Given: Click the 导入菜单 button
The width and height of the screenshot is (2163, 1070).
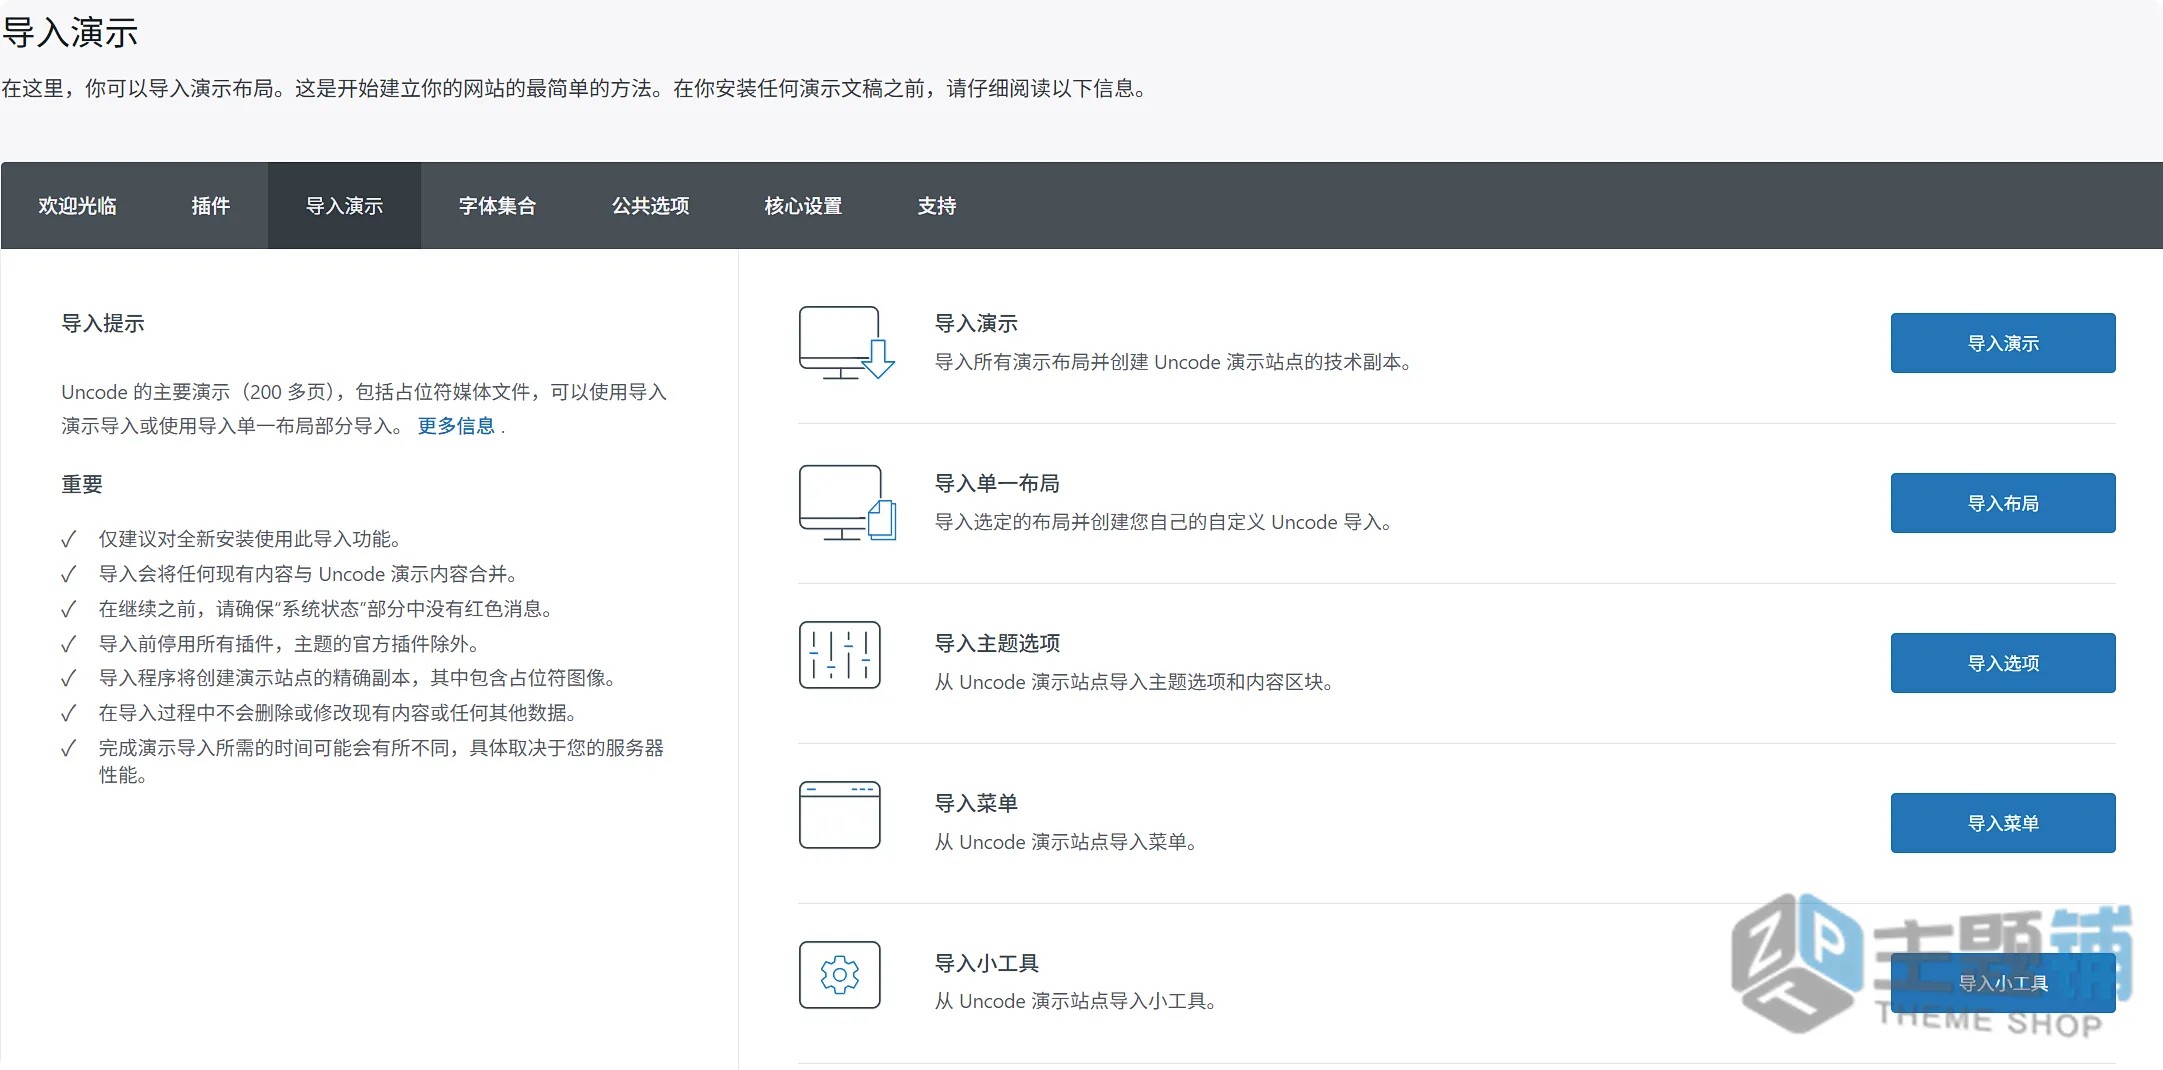Looking at the screenshot, I should [x=2003, y=823].
